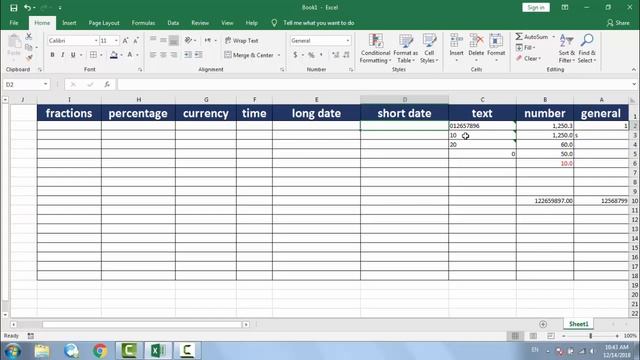Open the Font dialog launcher
Image resolution: width=640 pixels, height=360 pixels.
(140, 70)
